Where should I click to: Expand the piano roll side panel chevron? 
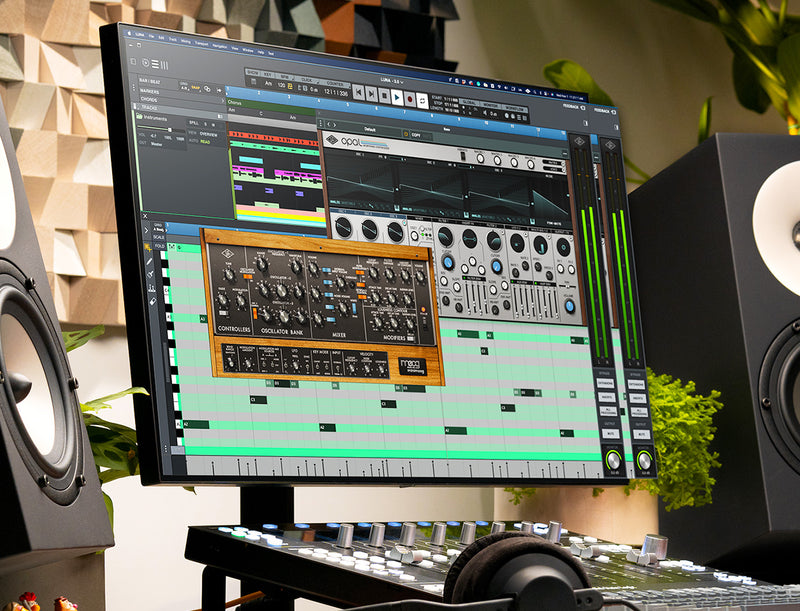click(x=146, y=231)
